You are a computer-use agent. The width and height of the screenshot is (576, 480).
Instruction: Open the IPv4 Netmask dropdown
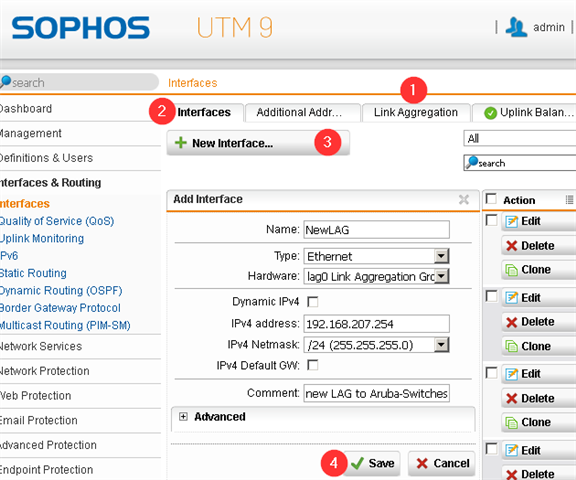(x=376, y=345)
